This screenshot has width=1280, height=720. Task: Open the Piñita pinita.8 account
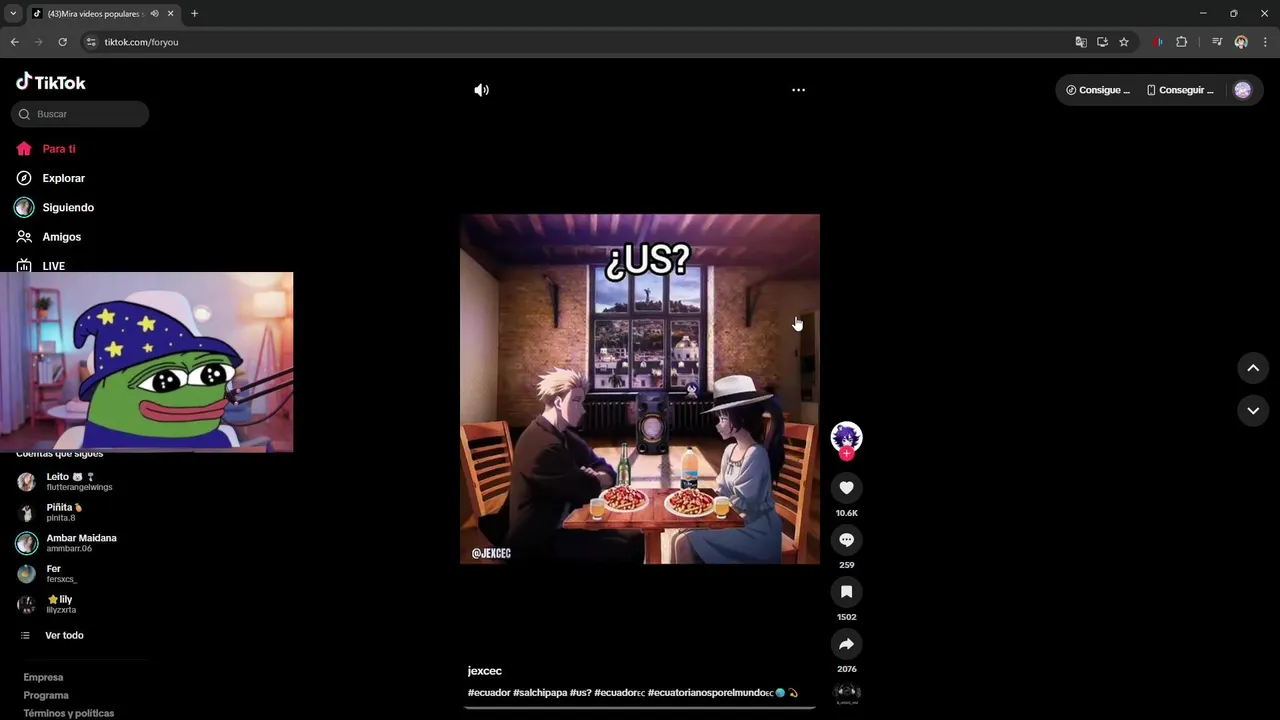50,513
